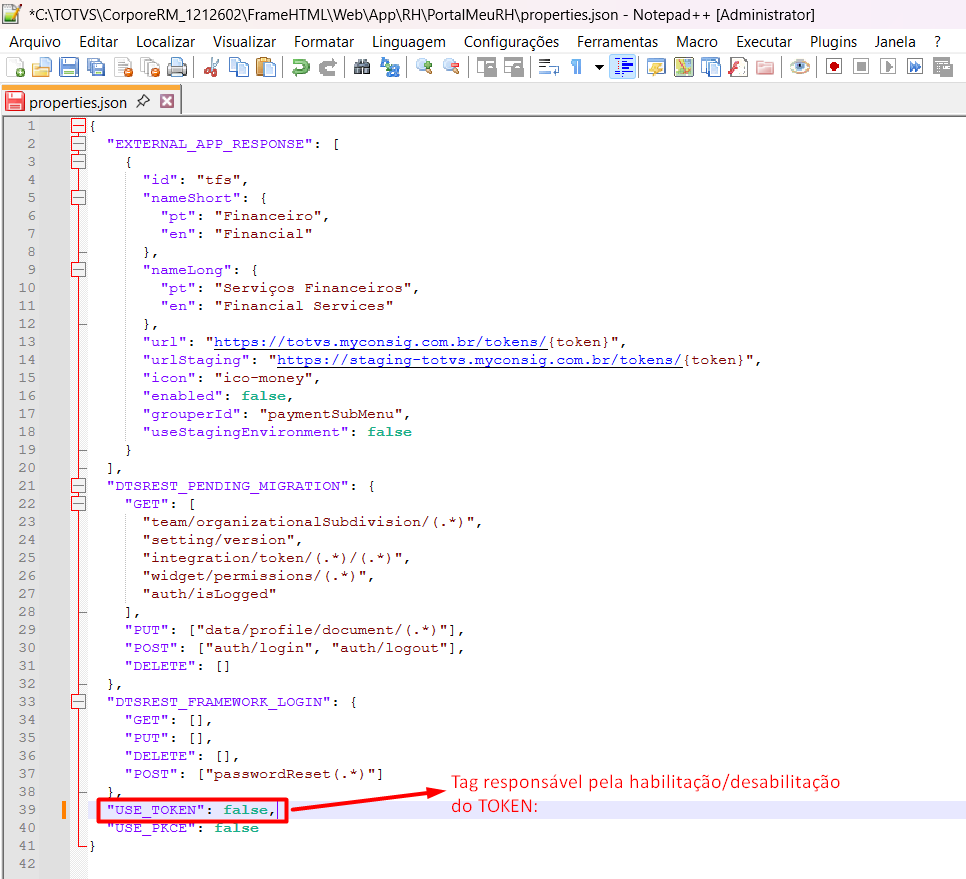Close the properties.json tab
This screenshot has width=966, height=879.
tap(167, 101)
